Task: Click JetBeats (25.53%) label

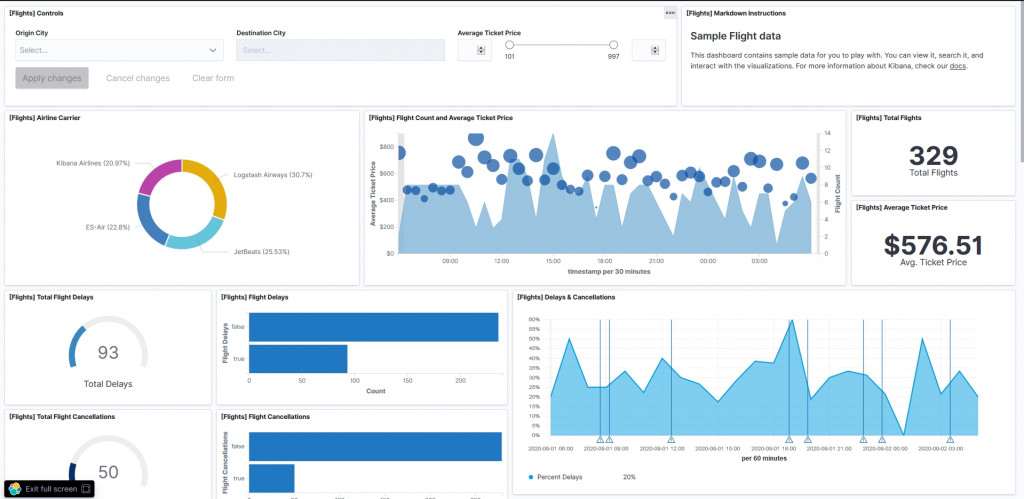Action: click(261, 251)
